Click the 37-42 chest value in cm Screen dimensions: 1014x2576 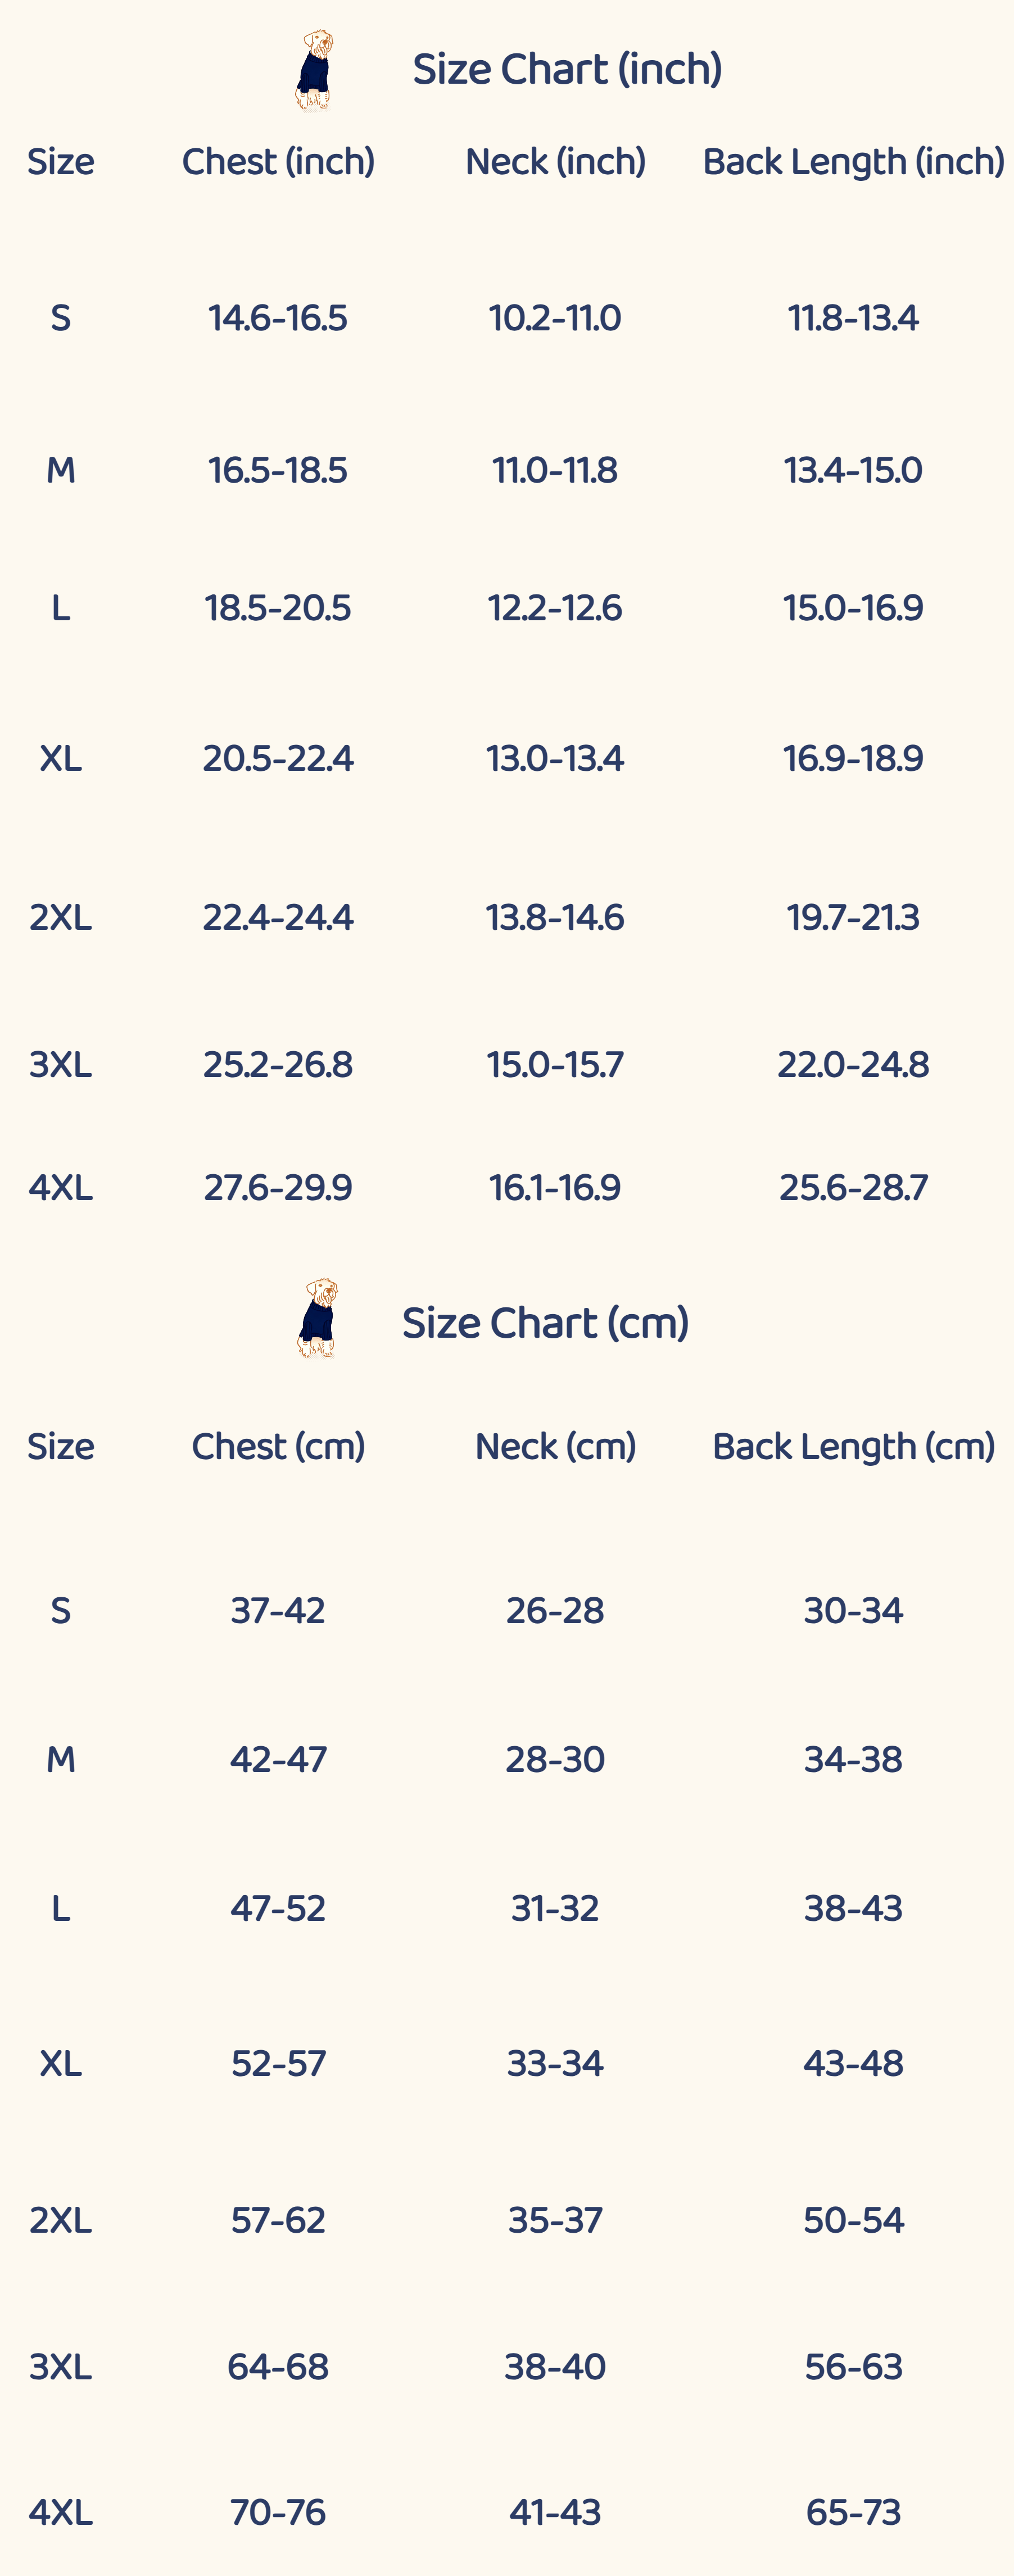point(278,1610)
